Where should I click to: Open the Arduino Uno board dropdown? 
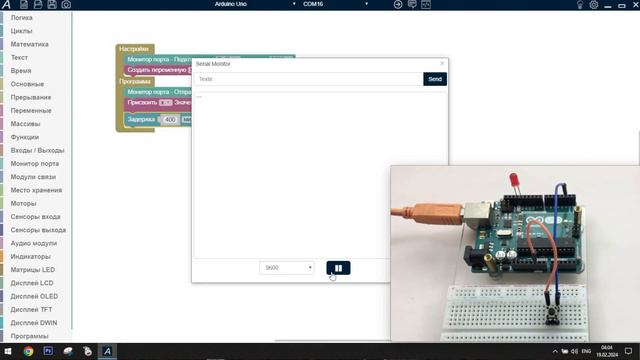coord(254,4)
